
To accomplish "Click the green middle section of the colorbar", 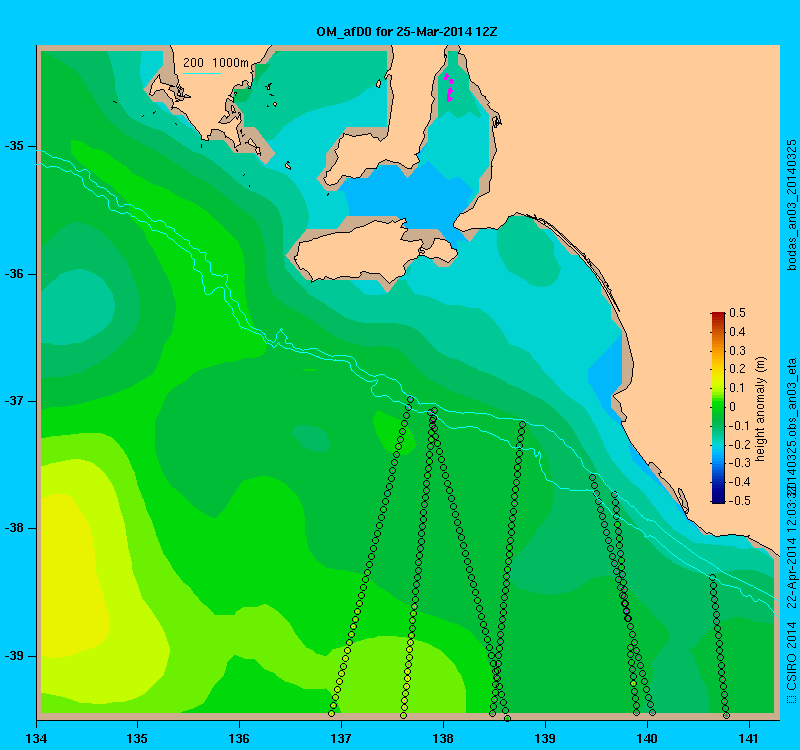I will coord(718,411).
